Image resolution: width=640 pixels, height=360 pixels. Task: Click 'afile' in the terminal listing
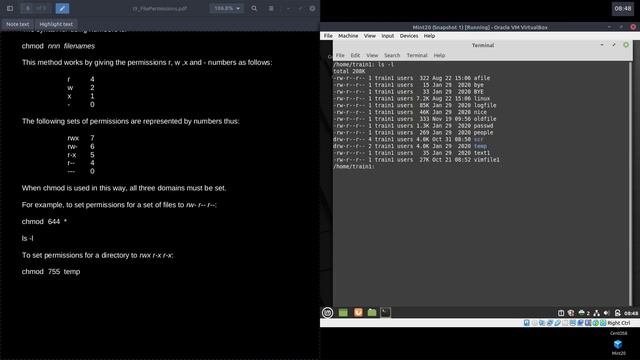482,78
